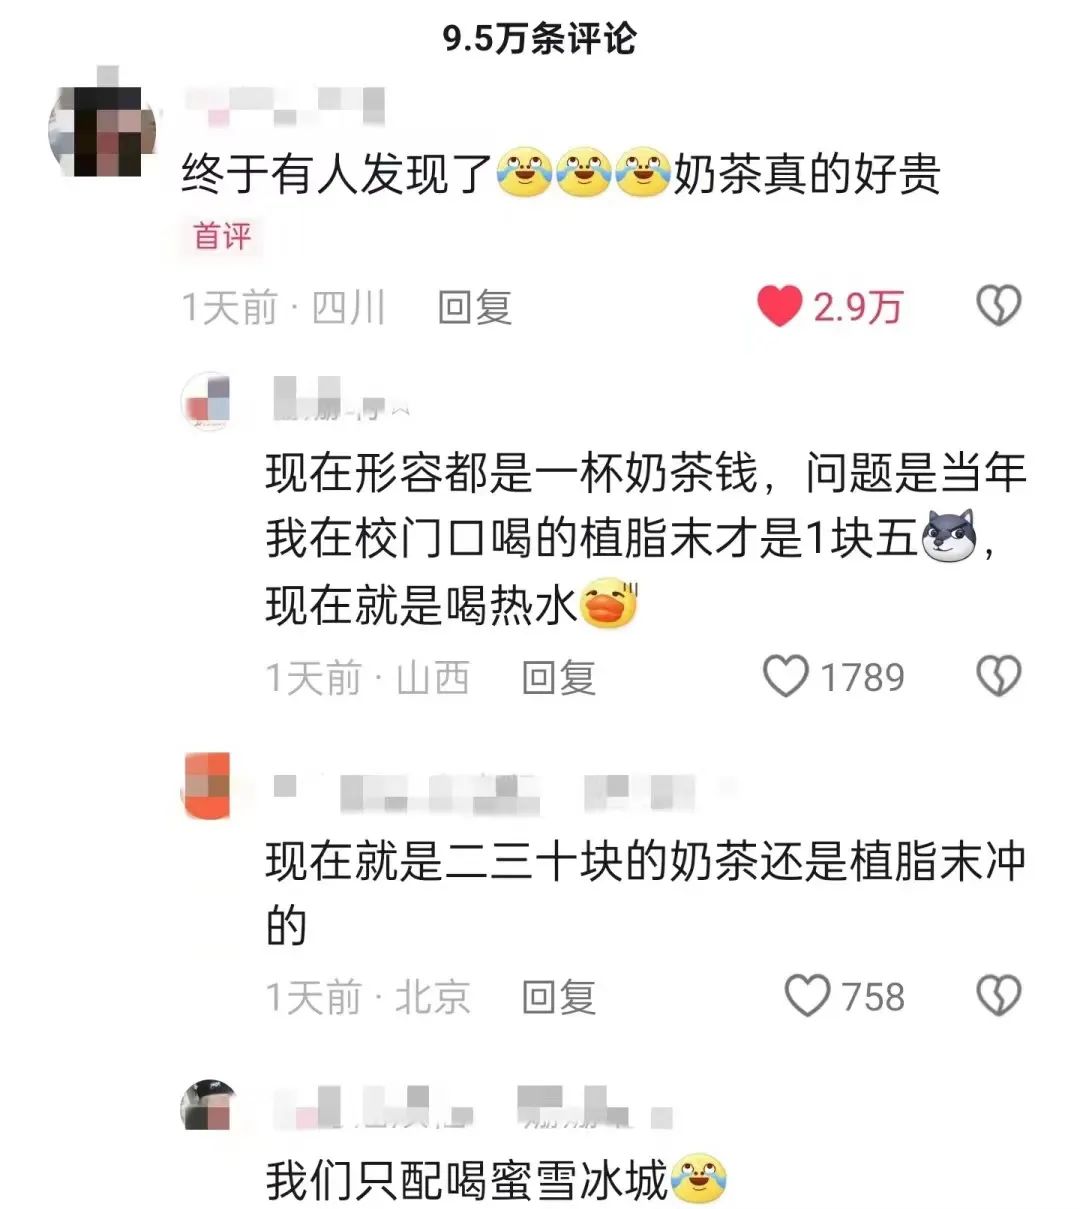Tap the 9.5万条评论 header
The height and width of the screenshot is (1209, 1080).
[x=540, y=38]
